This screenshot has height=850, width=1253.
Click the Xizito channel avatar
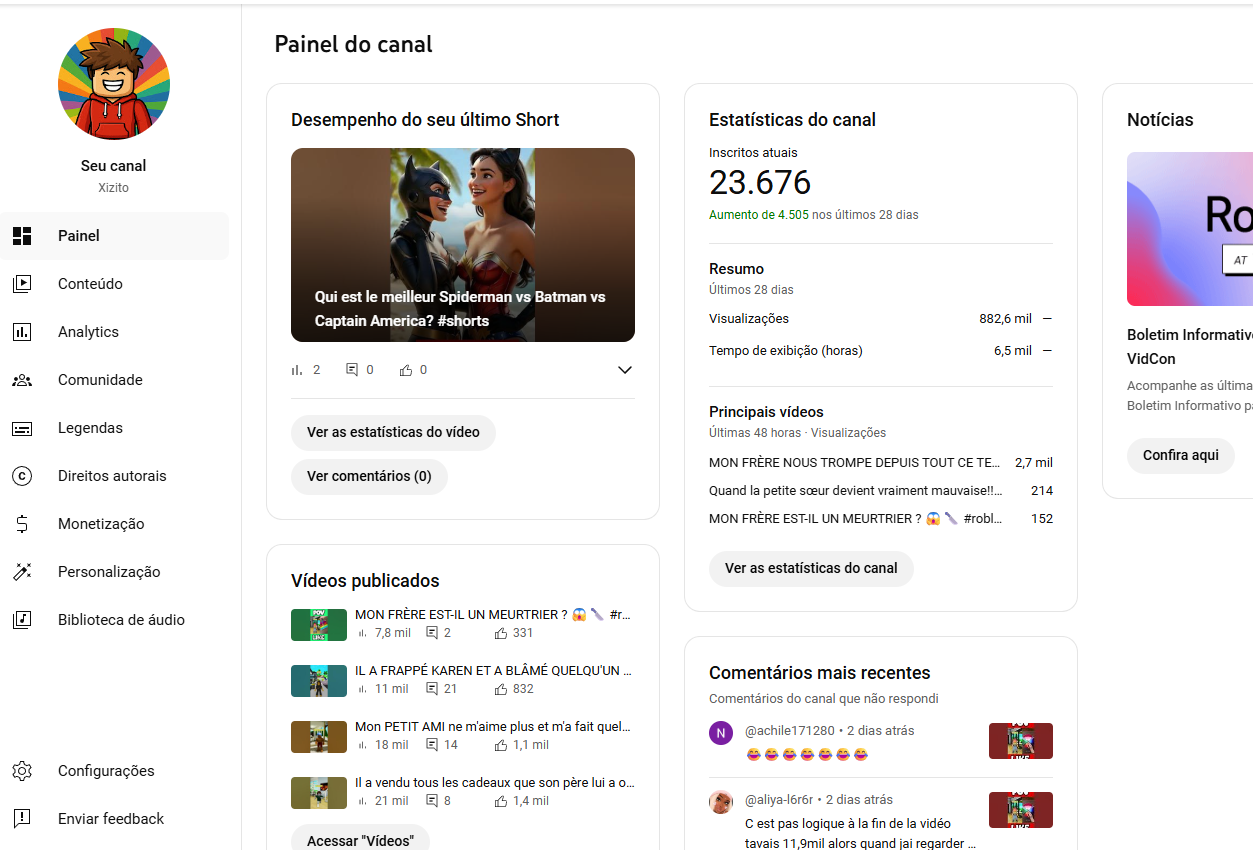[x=114, y=84]
